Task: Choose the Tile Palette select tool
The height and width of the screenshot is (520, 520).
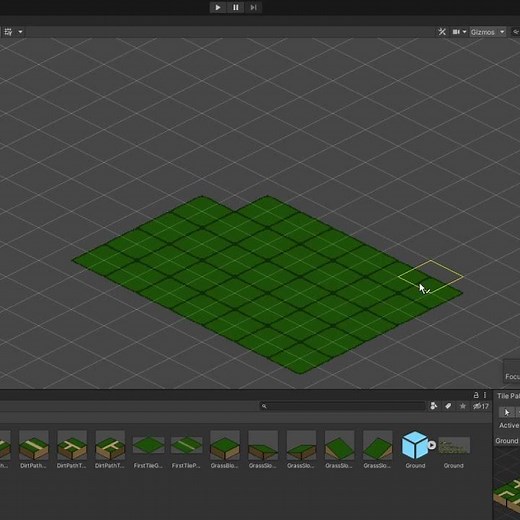Action: click(506, 412)
